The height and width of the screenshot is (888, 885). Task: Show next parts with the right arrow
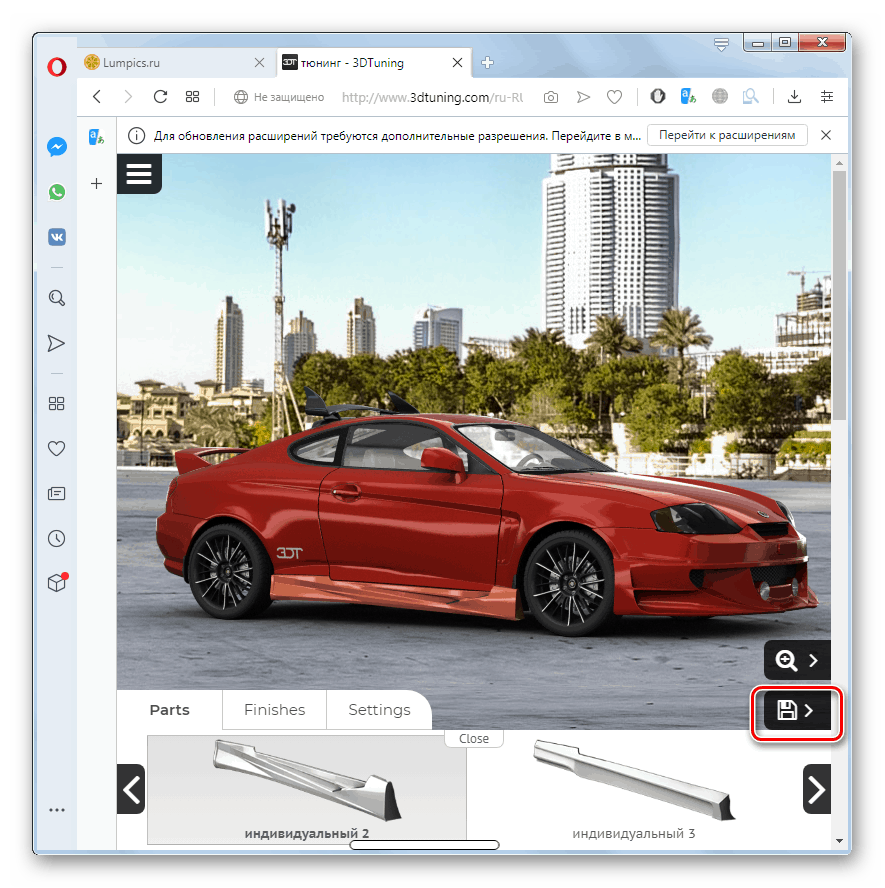pyautogui.click(x=816, y=789)
